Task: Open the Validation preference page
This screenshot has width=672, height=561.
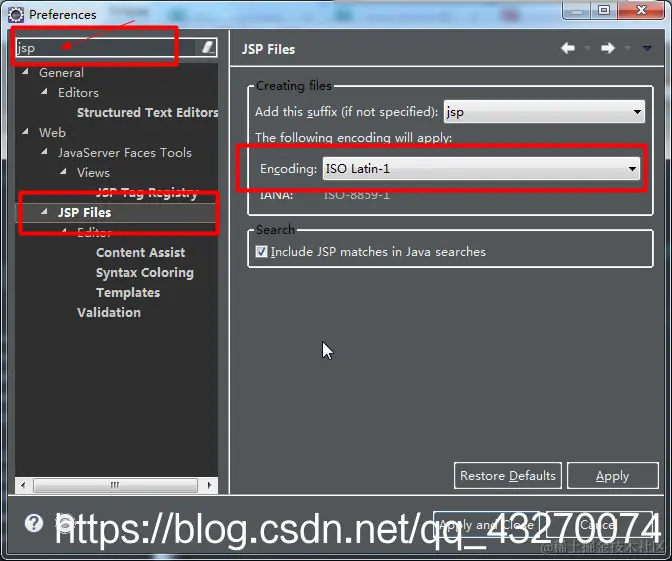Action: coord(109,312)
